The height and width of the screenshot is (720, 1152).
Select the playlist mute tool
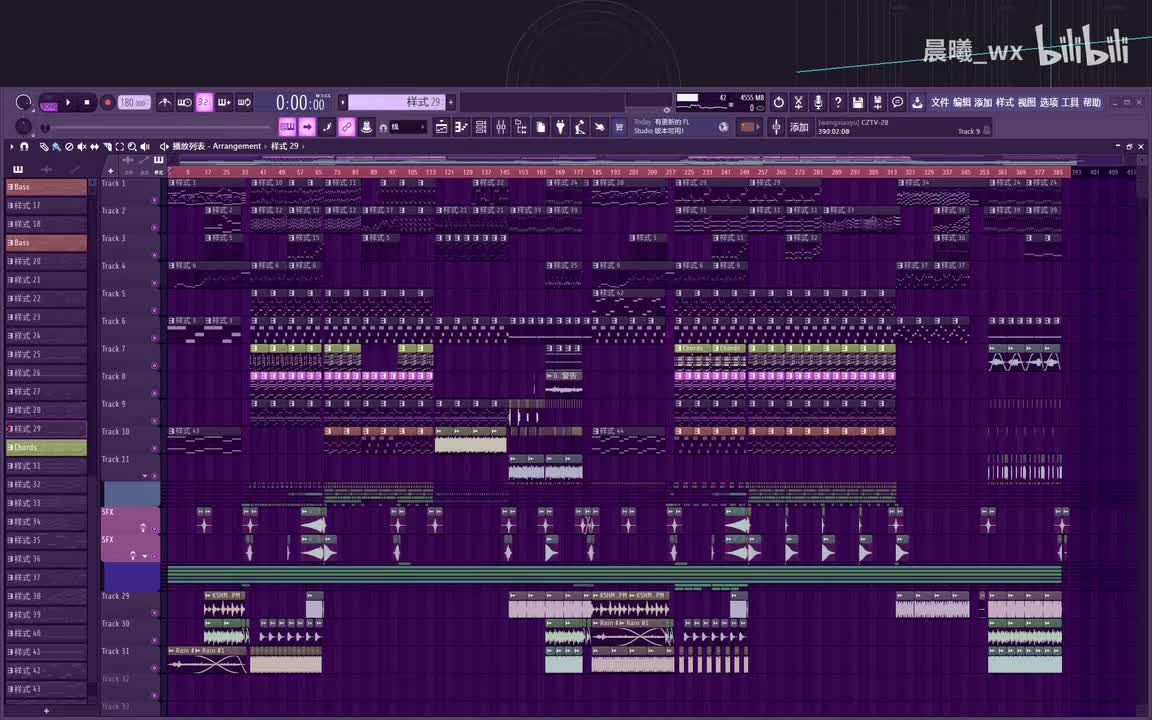[x=82, y=146]
